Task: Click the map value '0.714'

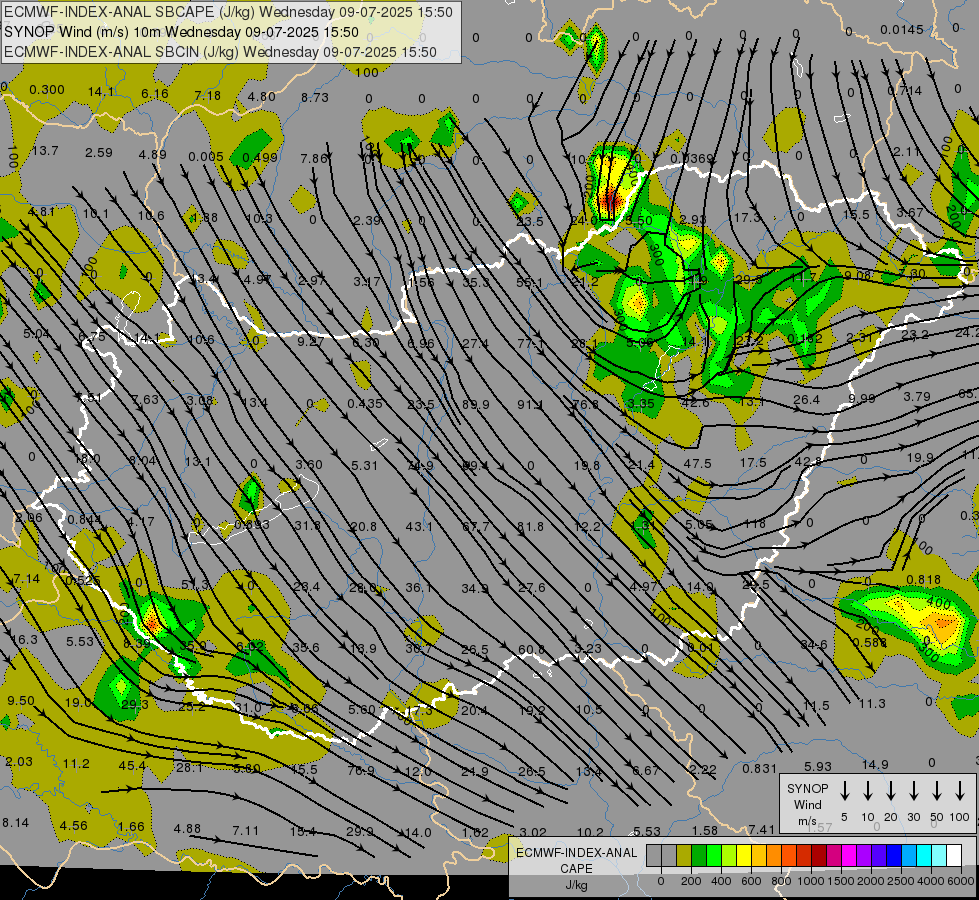Action: (904, 91)
